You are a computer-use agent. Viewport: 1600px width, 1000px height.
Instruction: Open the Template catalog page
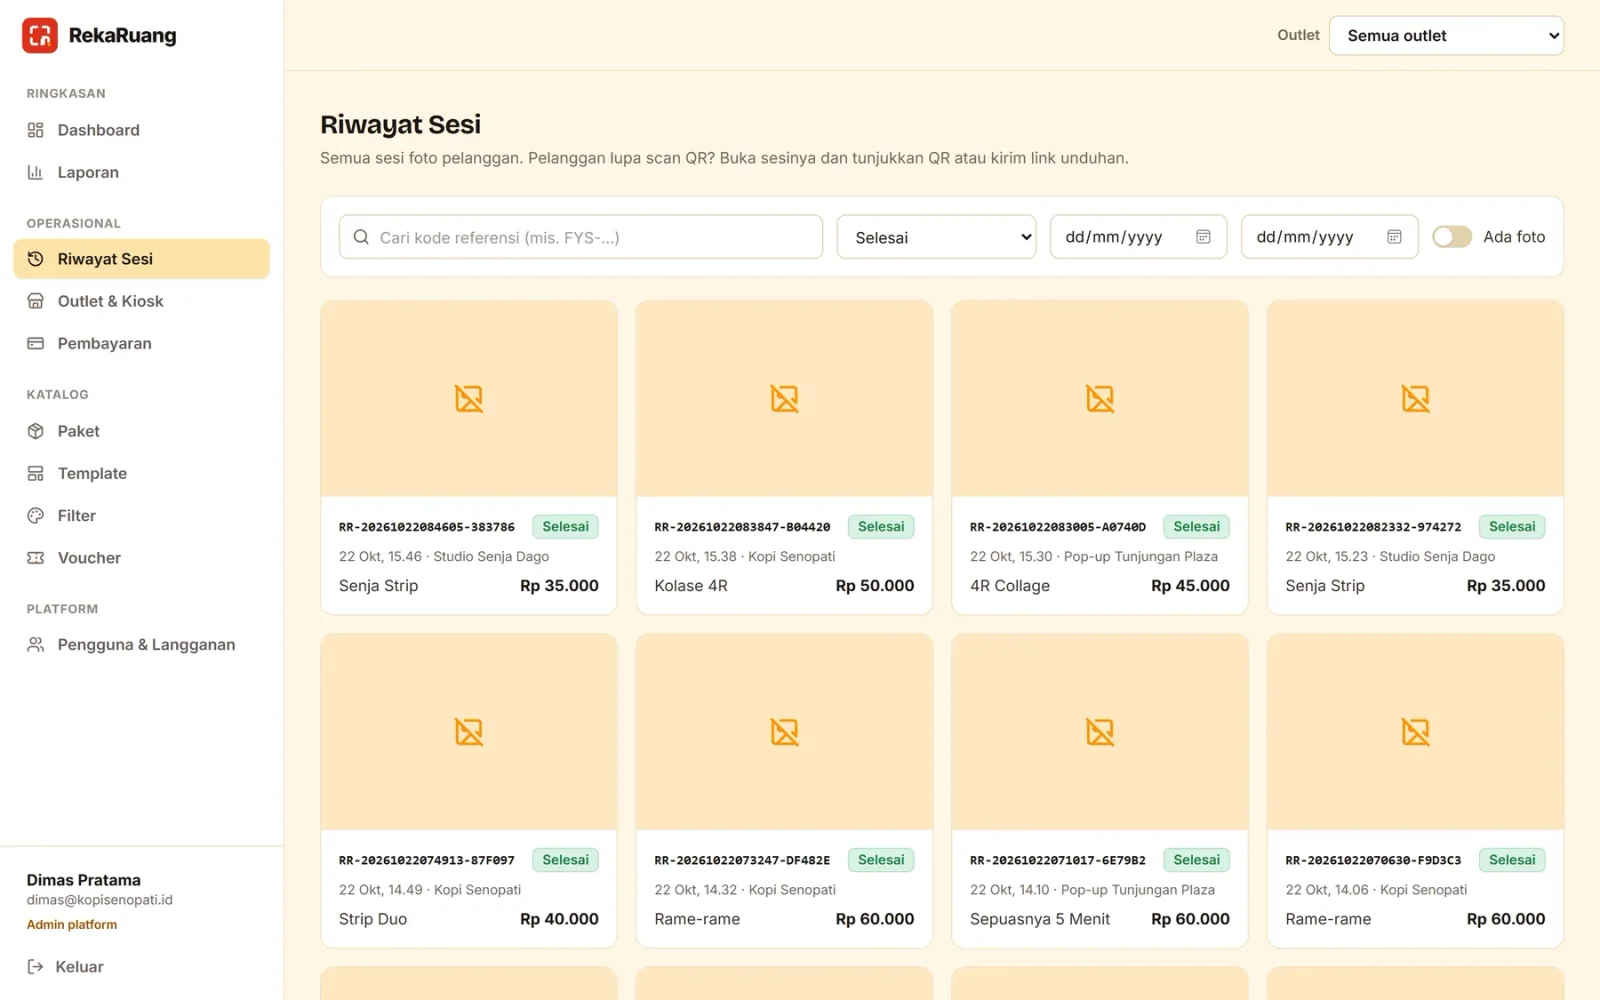point(141,473)
